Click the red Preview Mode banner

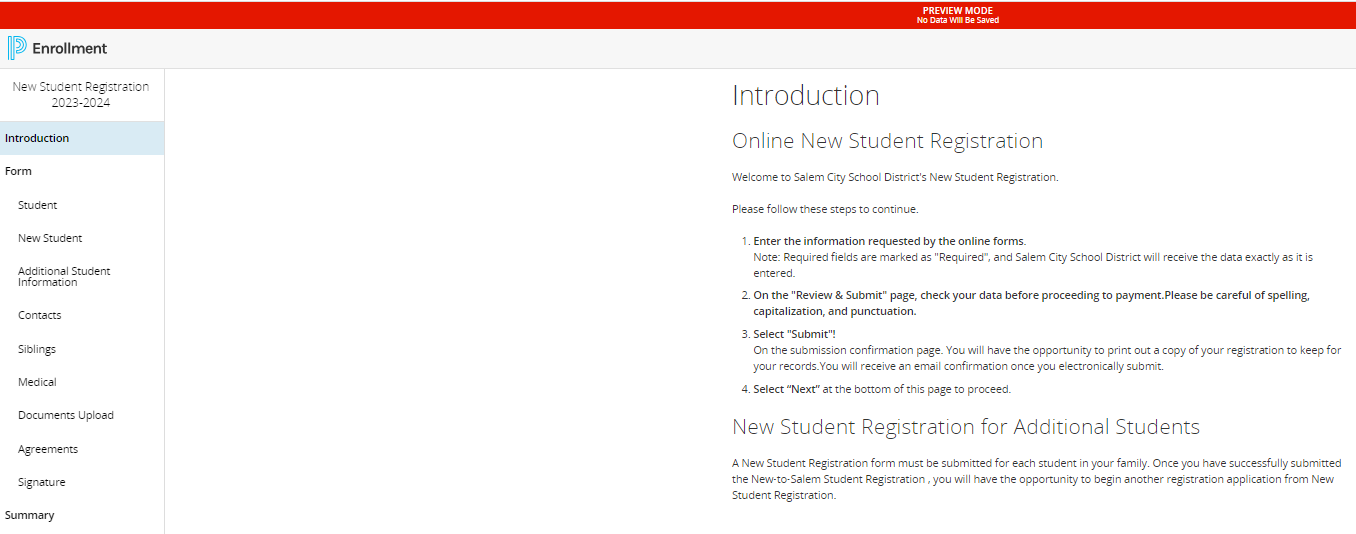[957, 15]
